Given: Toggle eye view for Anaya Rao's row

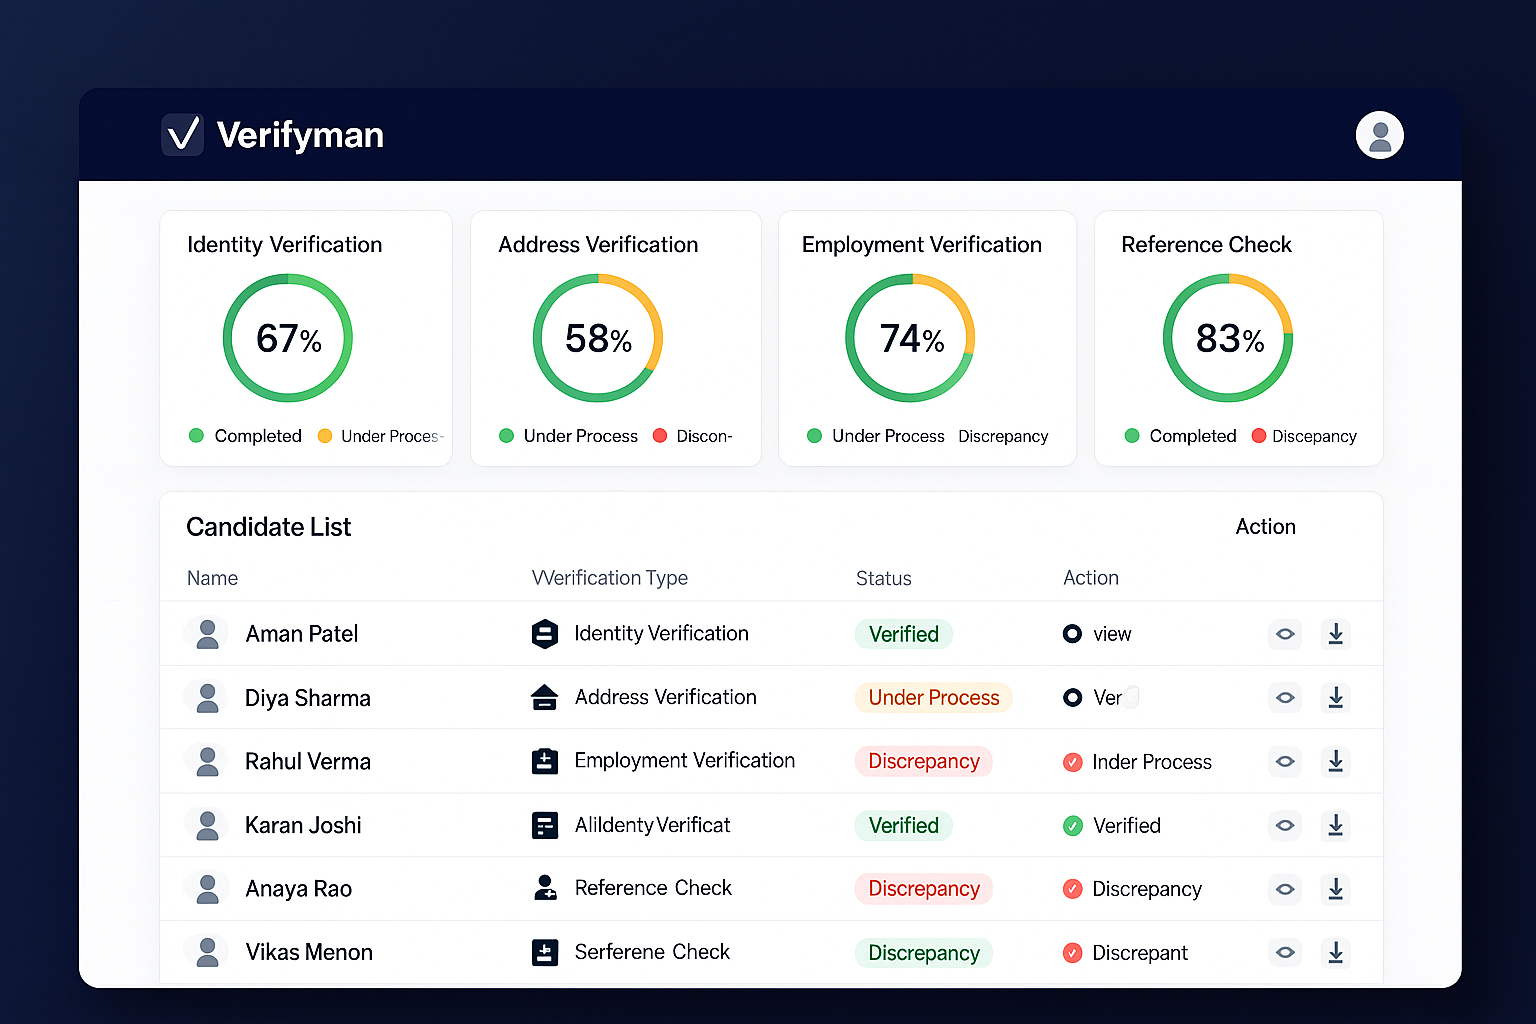Looking at the screenshot, I should click(x=1285, y=889).
